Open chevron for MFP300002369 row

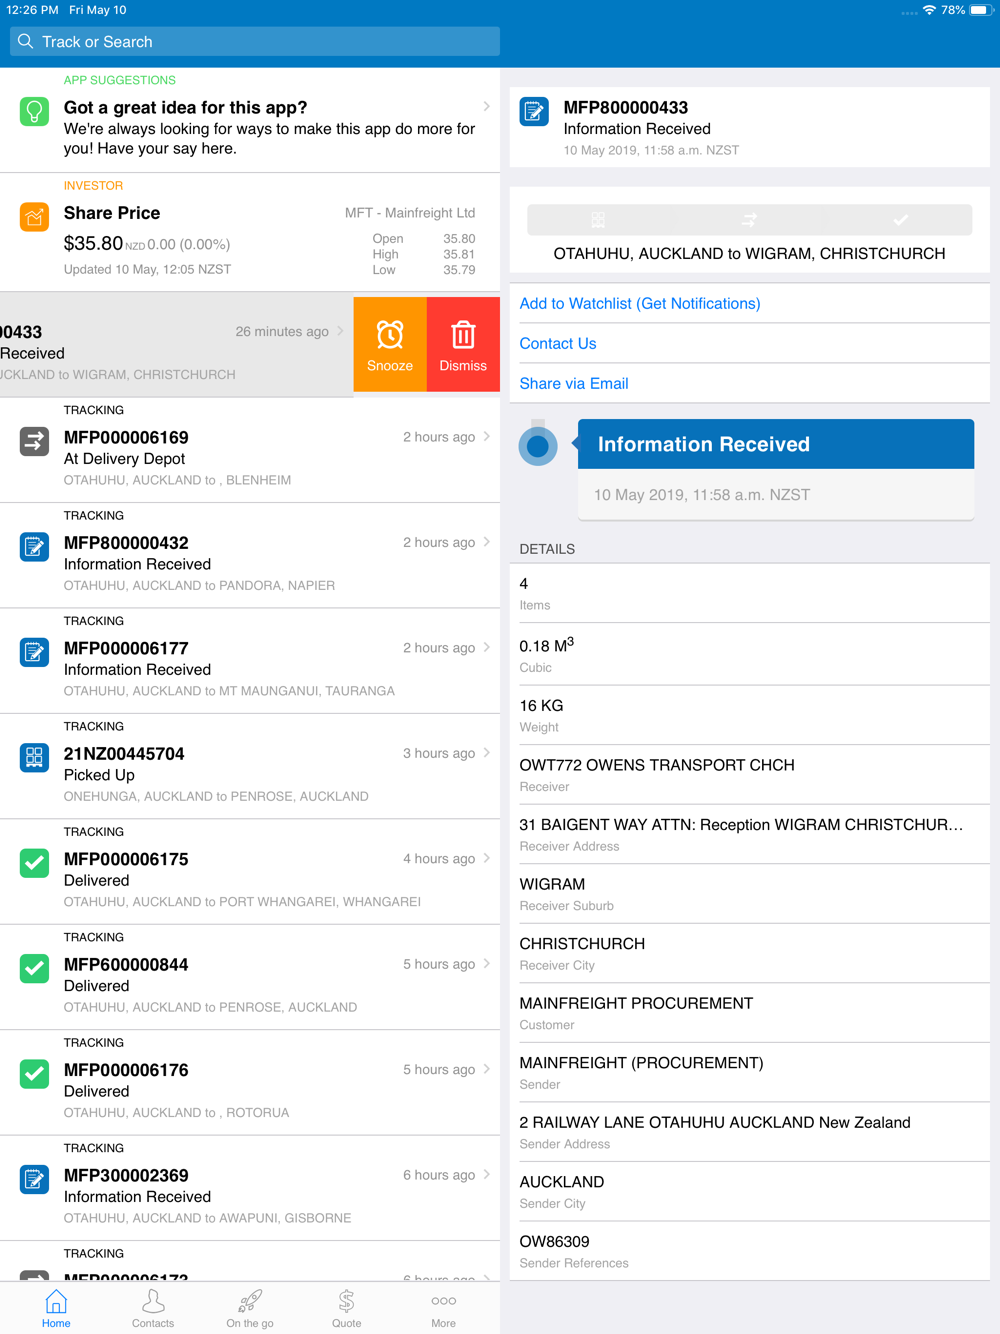pos(486,1174)
